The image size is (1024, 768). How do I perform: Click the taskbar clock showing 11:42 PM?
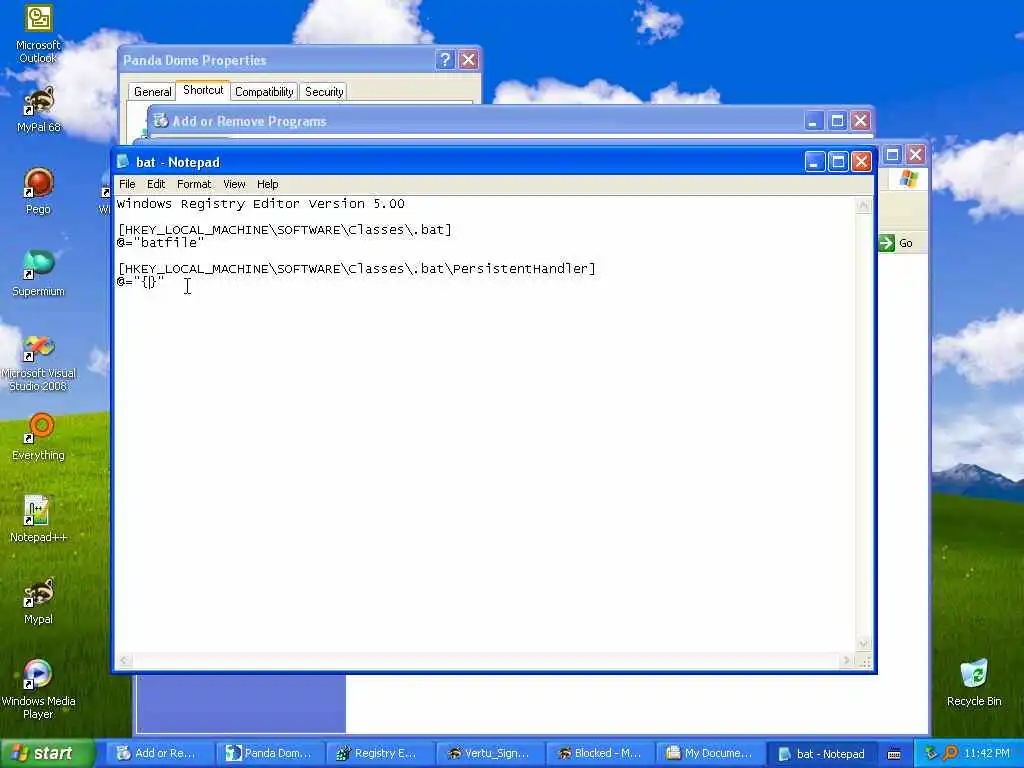click(987, 753)
